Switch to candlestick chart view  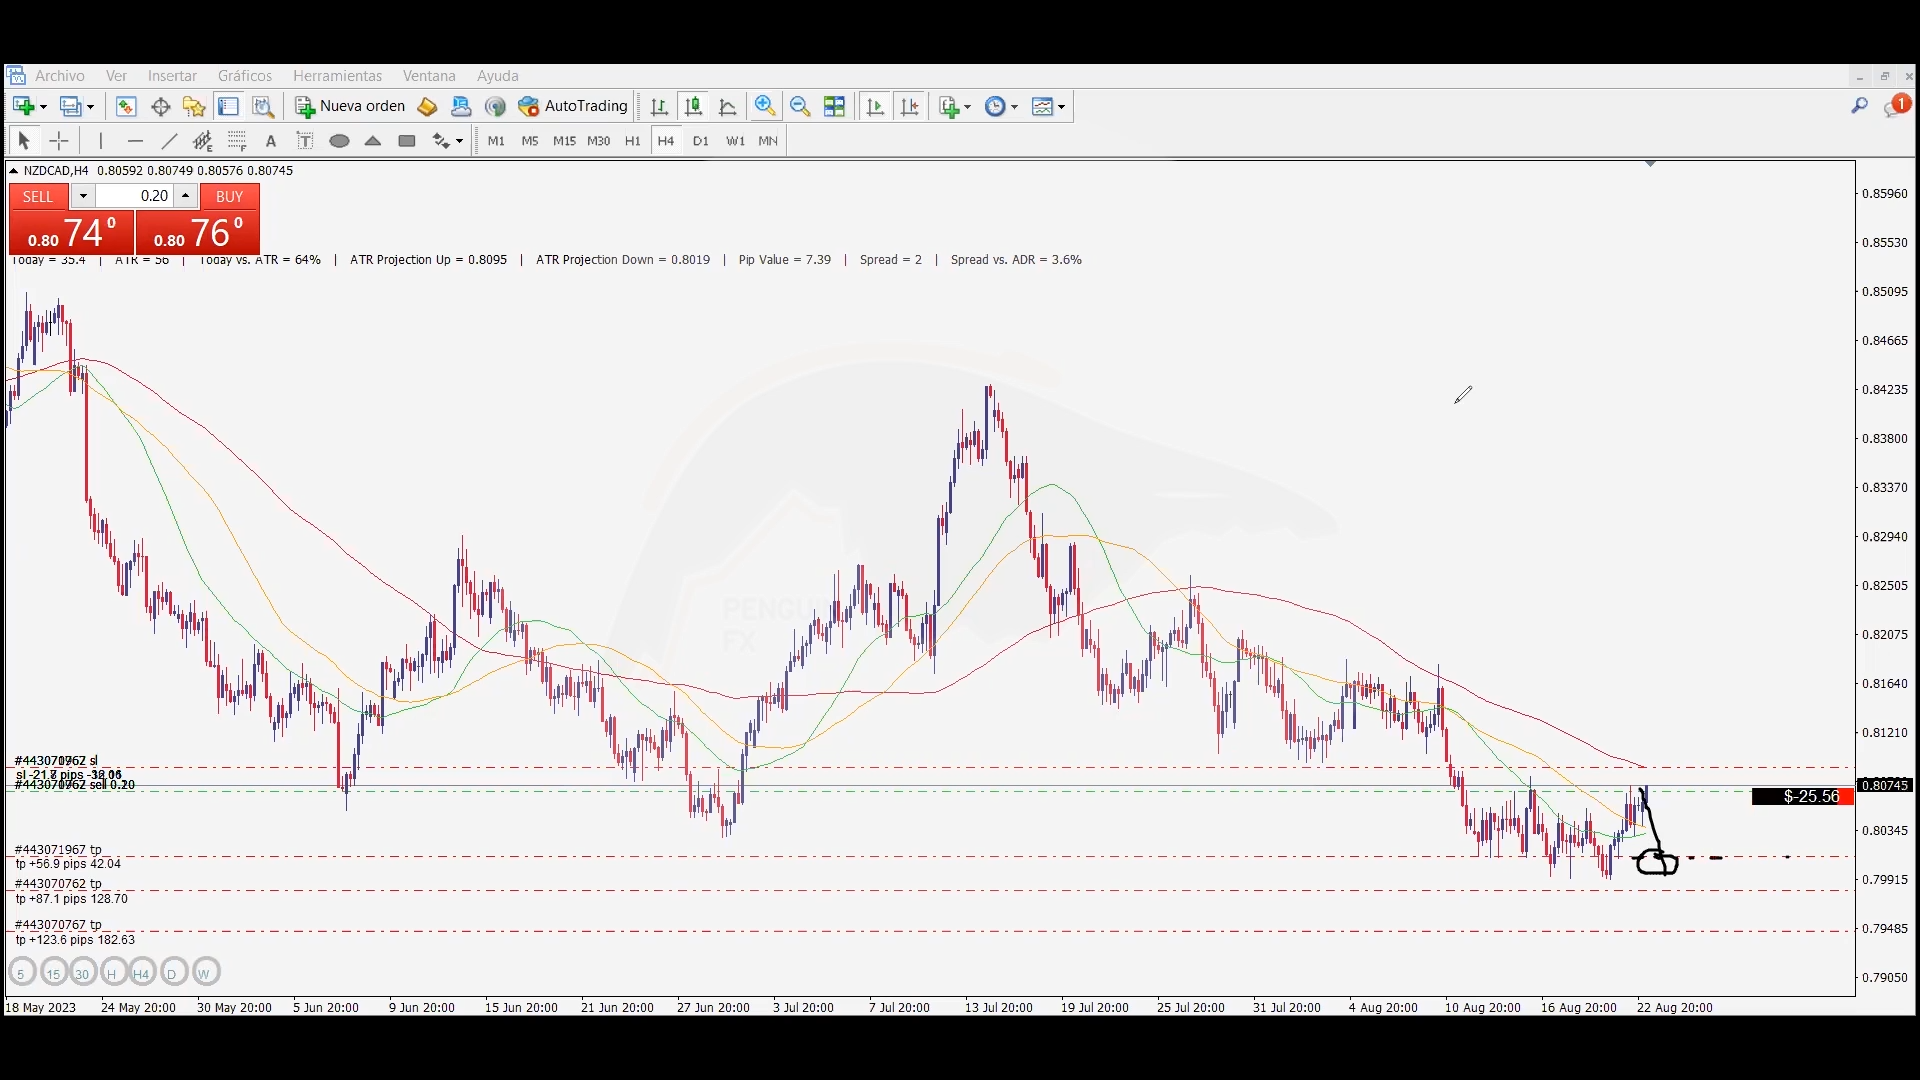tap(693, 106)
